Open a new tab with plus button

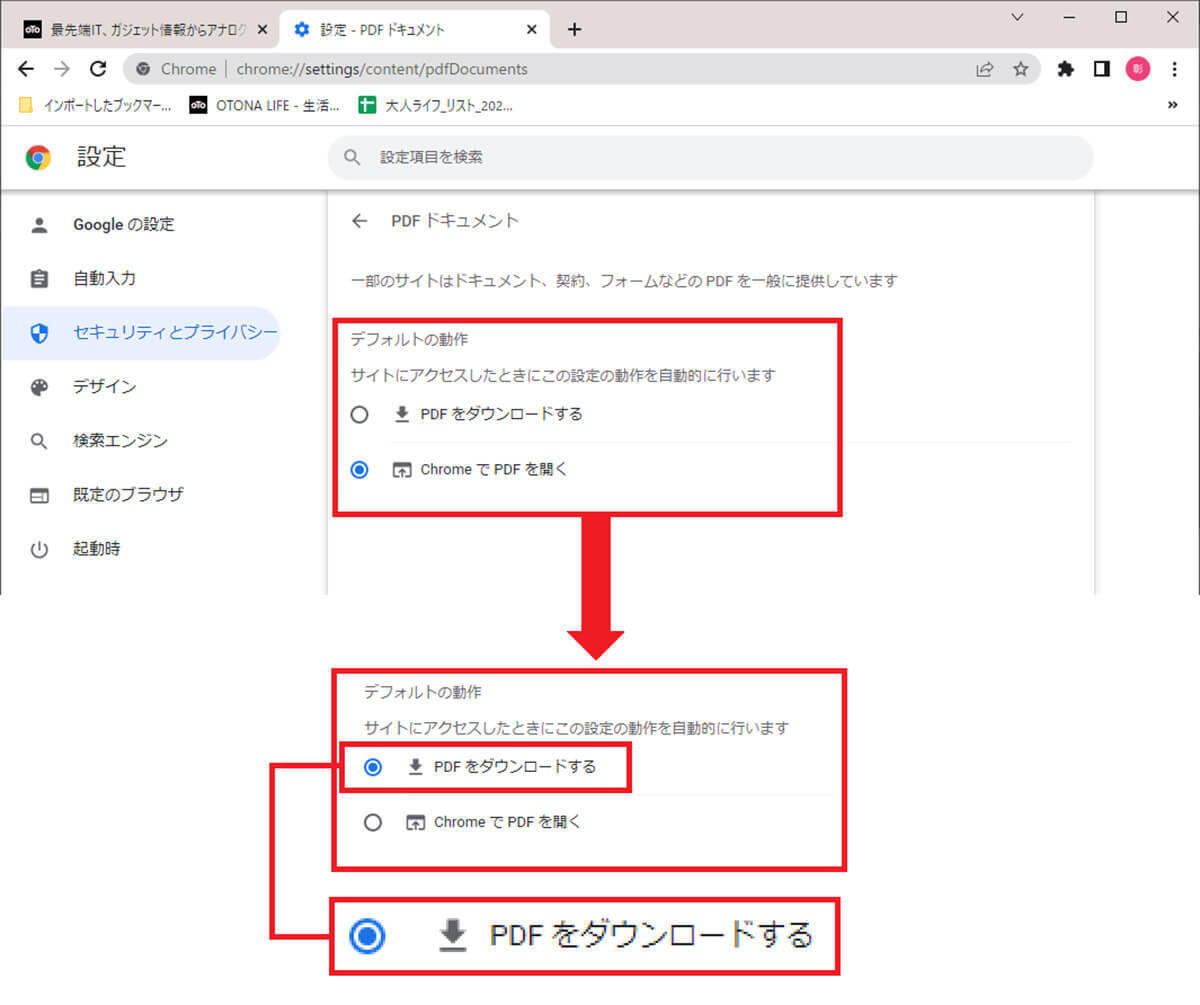pos(574,29)
